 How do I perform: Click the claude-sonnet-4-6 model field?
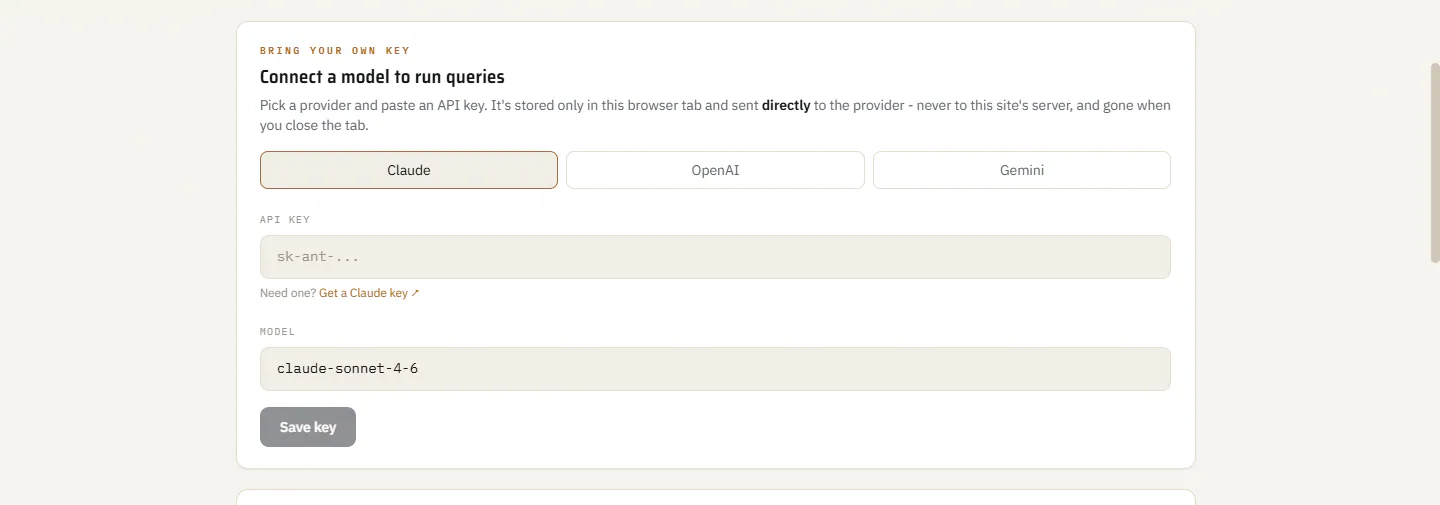tap(715, 369)
